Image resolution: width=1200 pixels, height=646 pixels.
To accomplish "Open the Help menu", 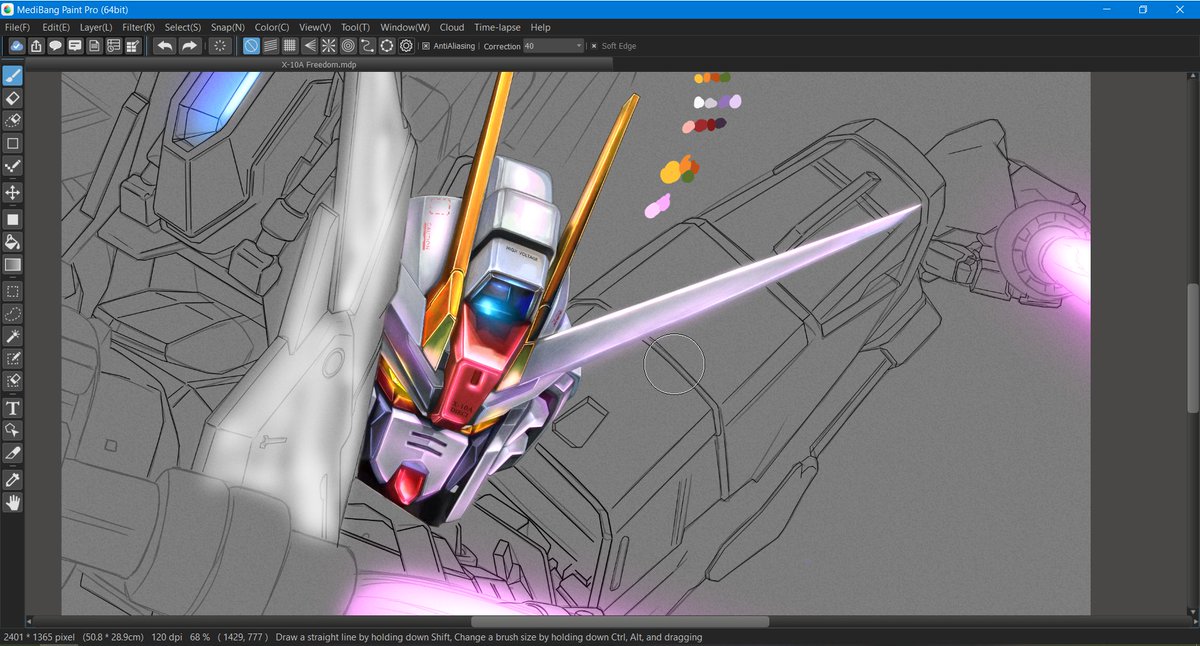I will click(540, 27).
